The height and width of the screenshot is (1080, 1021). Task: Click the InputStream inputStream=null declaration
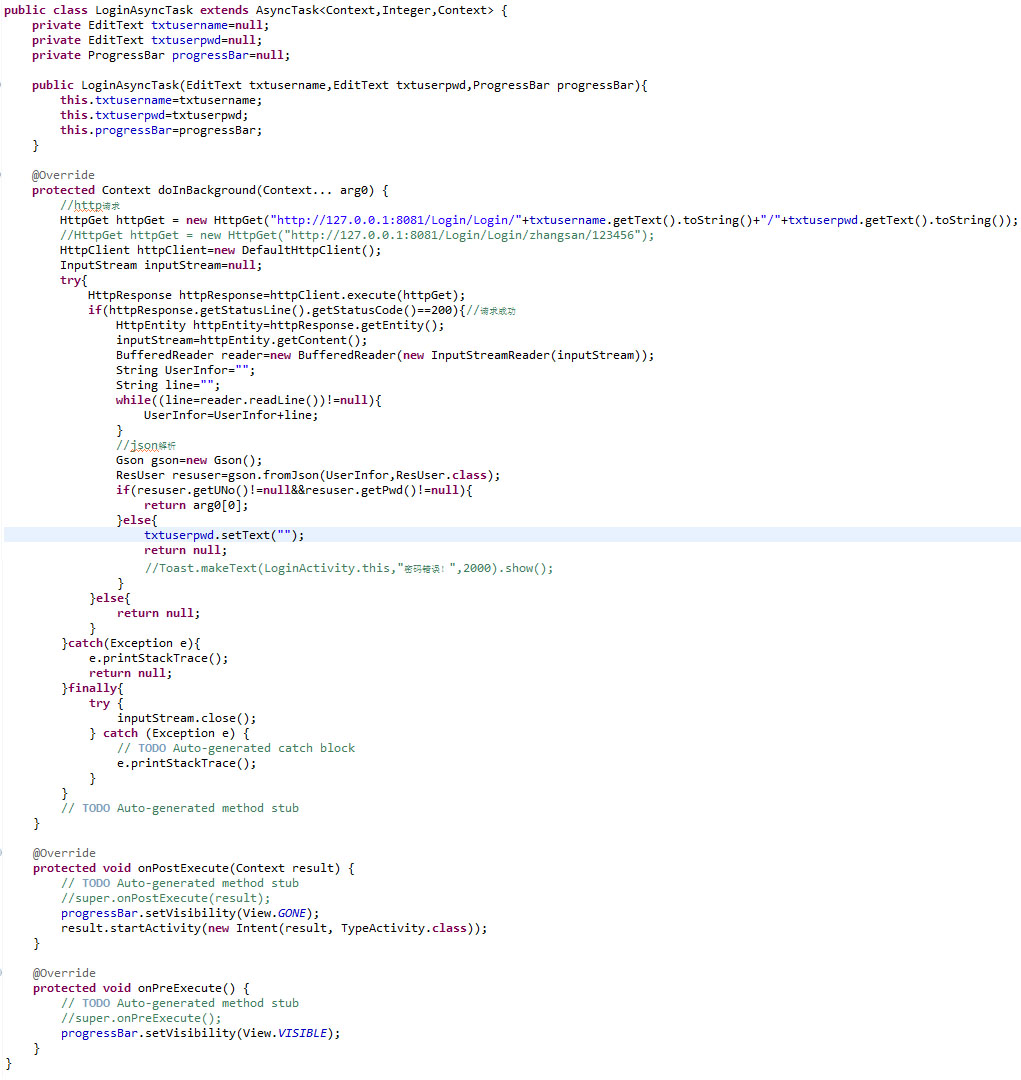(160, 265)
